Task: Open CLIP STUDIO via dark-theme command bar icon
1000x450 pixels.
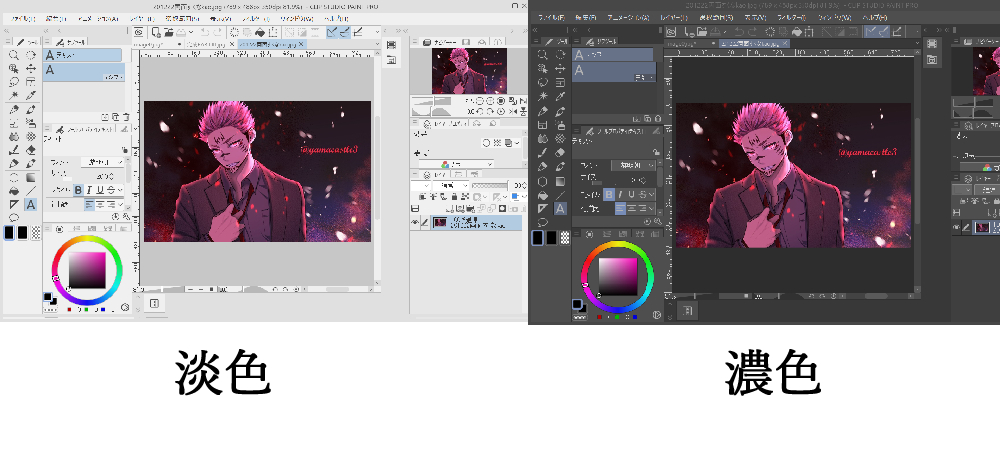Action: (x=670, y=31)
